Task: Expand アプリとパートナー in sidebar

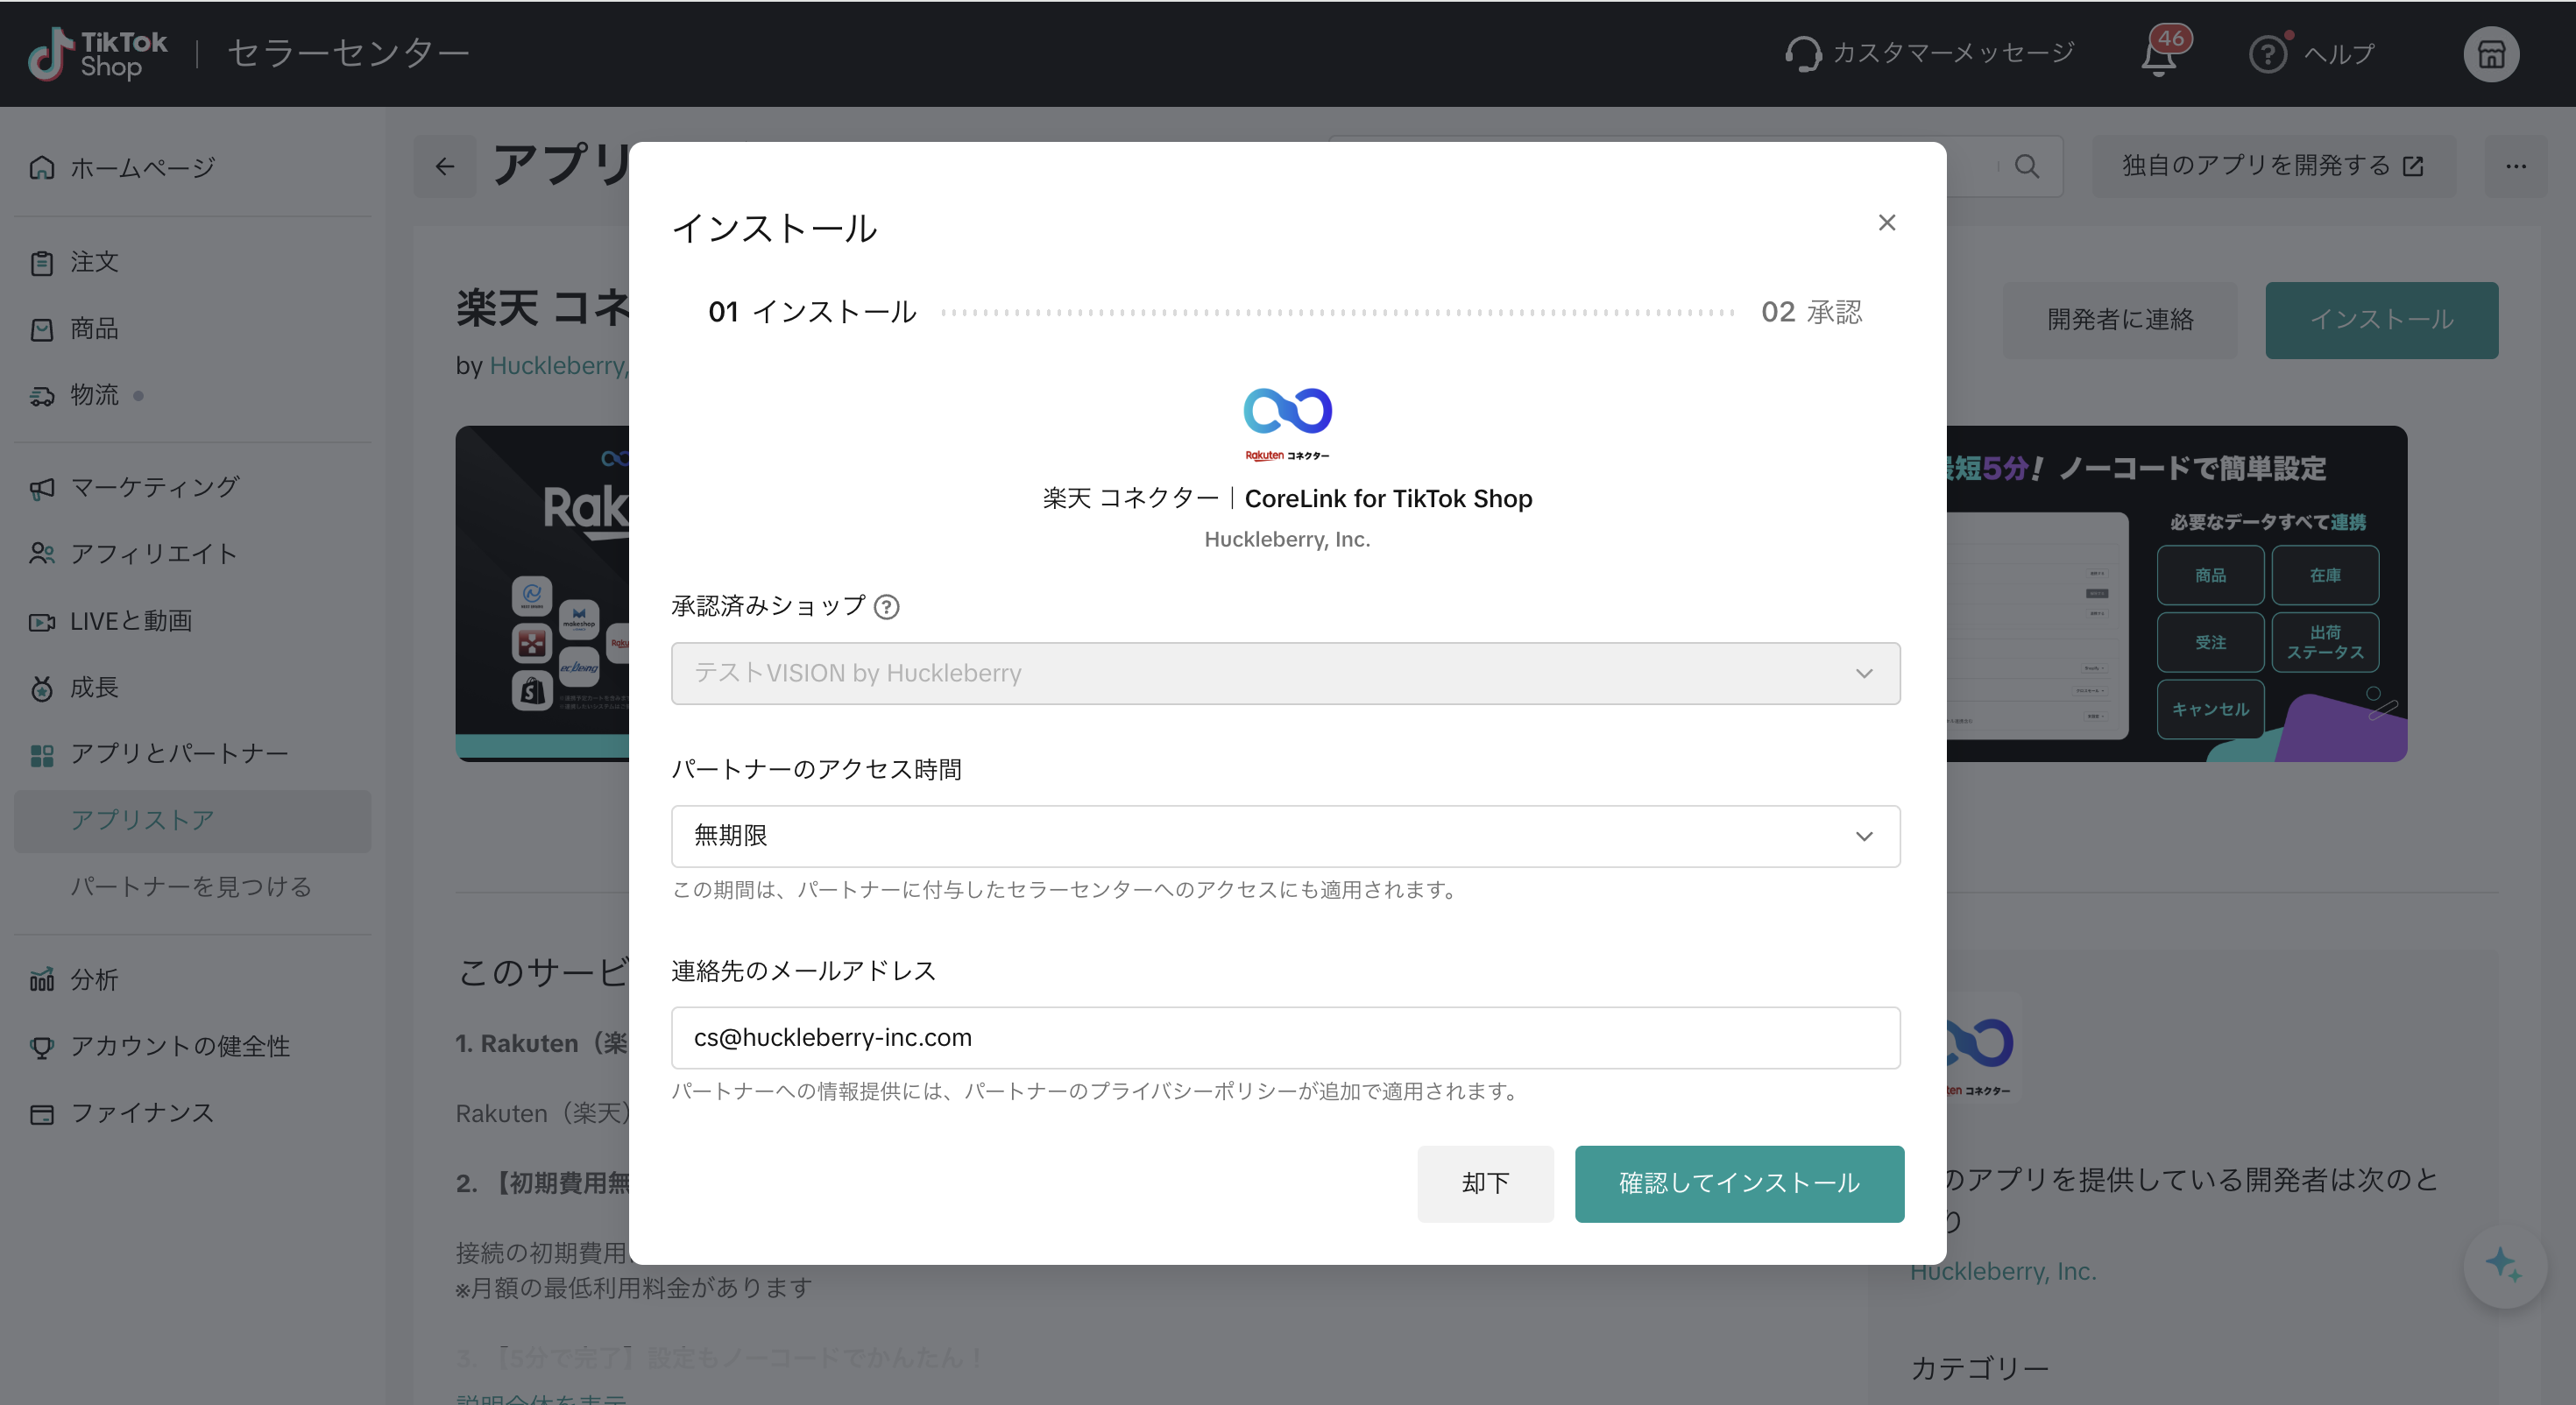Action: click(x=179, y=754)
